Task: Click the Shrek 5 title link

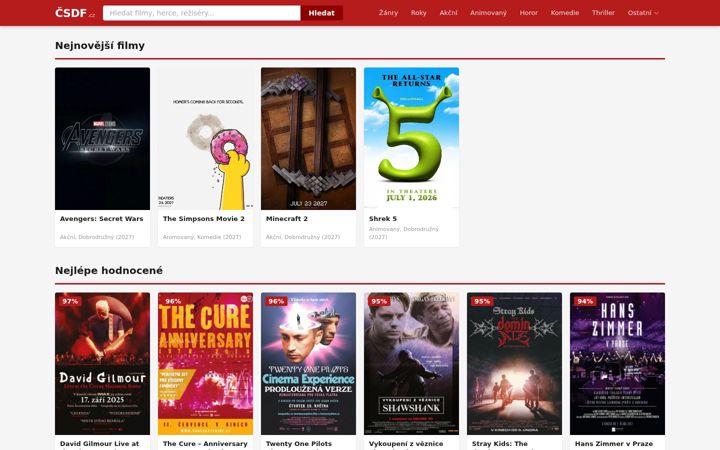Action: point(383,219)
